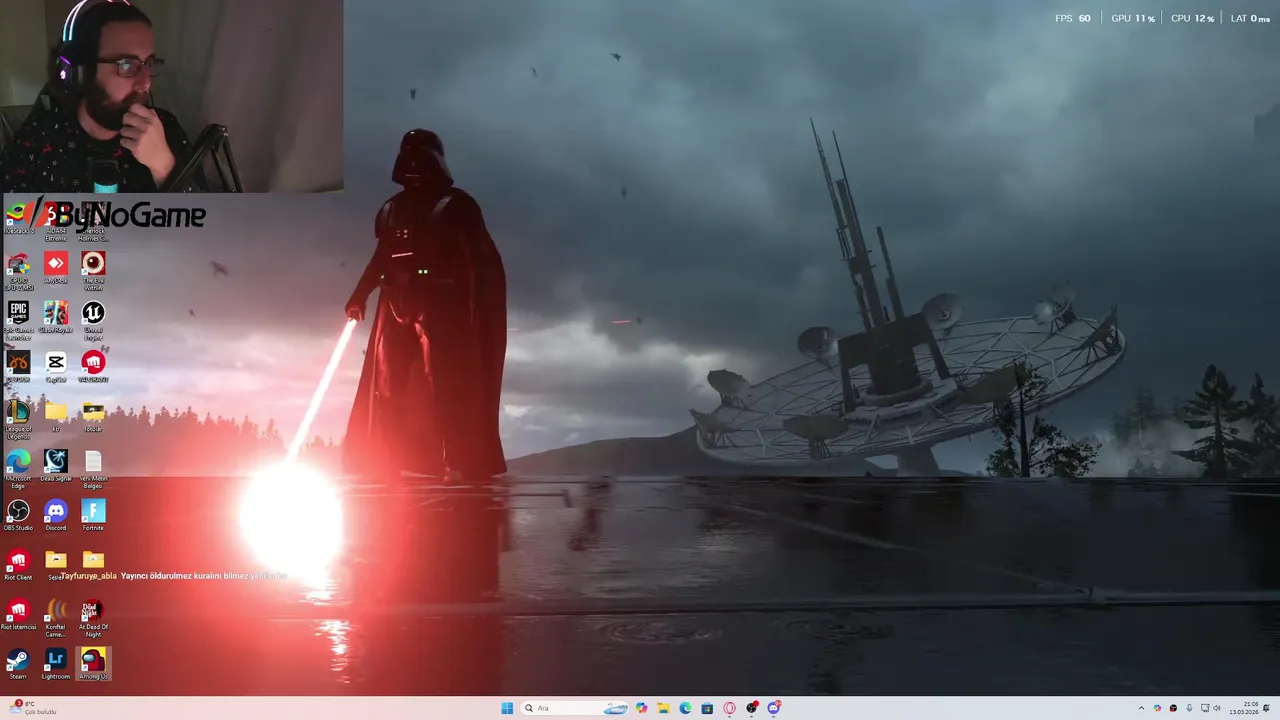Screen dimensions: 1280x720
Task: Expand hidden system tray icons chevron
Action: pyautogui.click(x=1141, y=708)
